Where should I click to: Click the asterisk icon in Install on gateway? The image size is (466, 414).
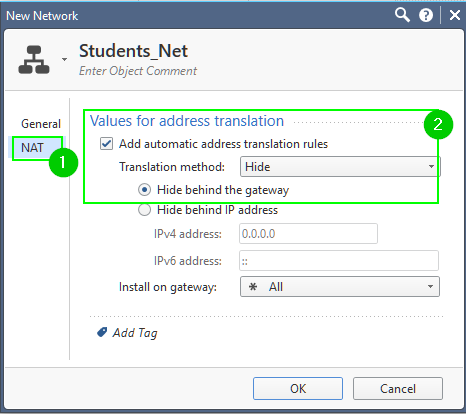[x=253, y=287]
